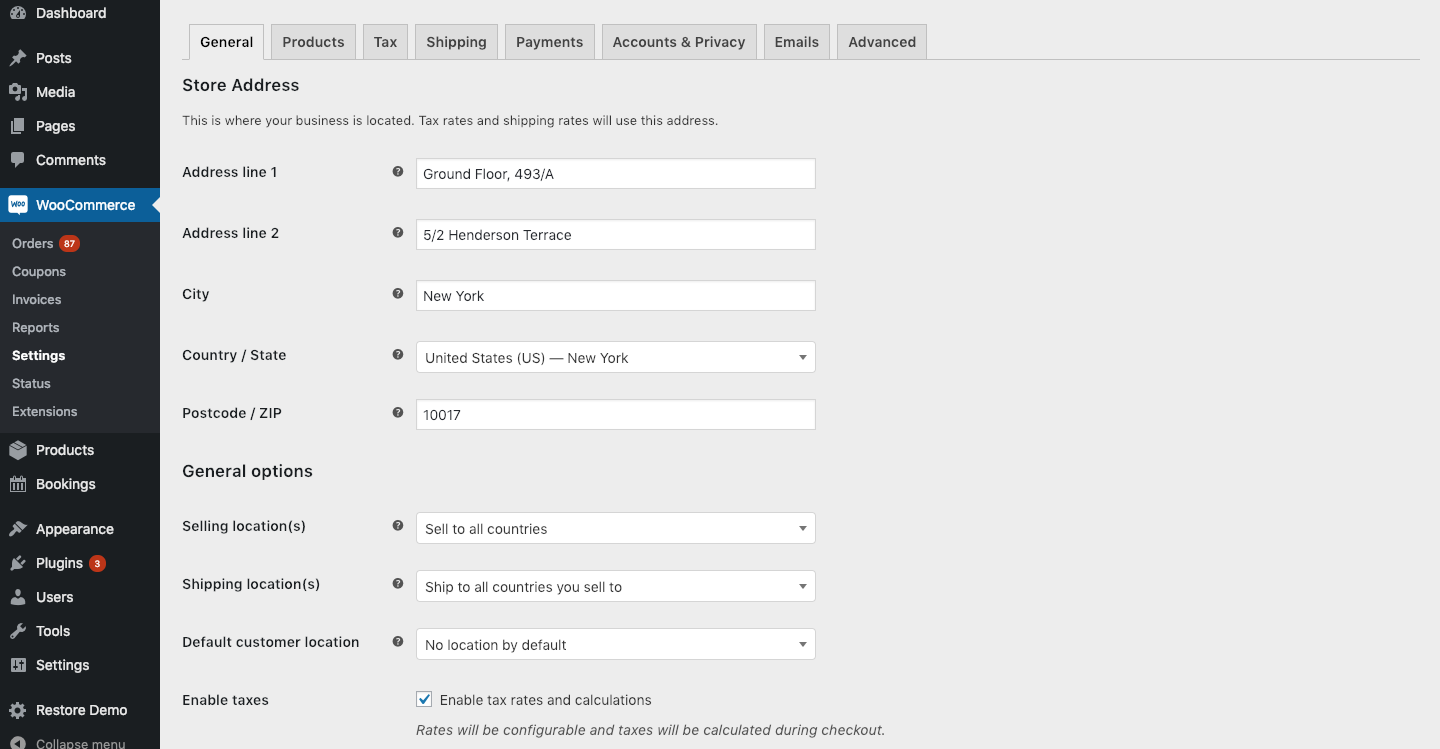Click help icon beside Address line 2
This screenshot has height=749, width=1440.
[x=398, y=233]
